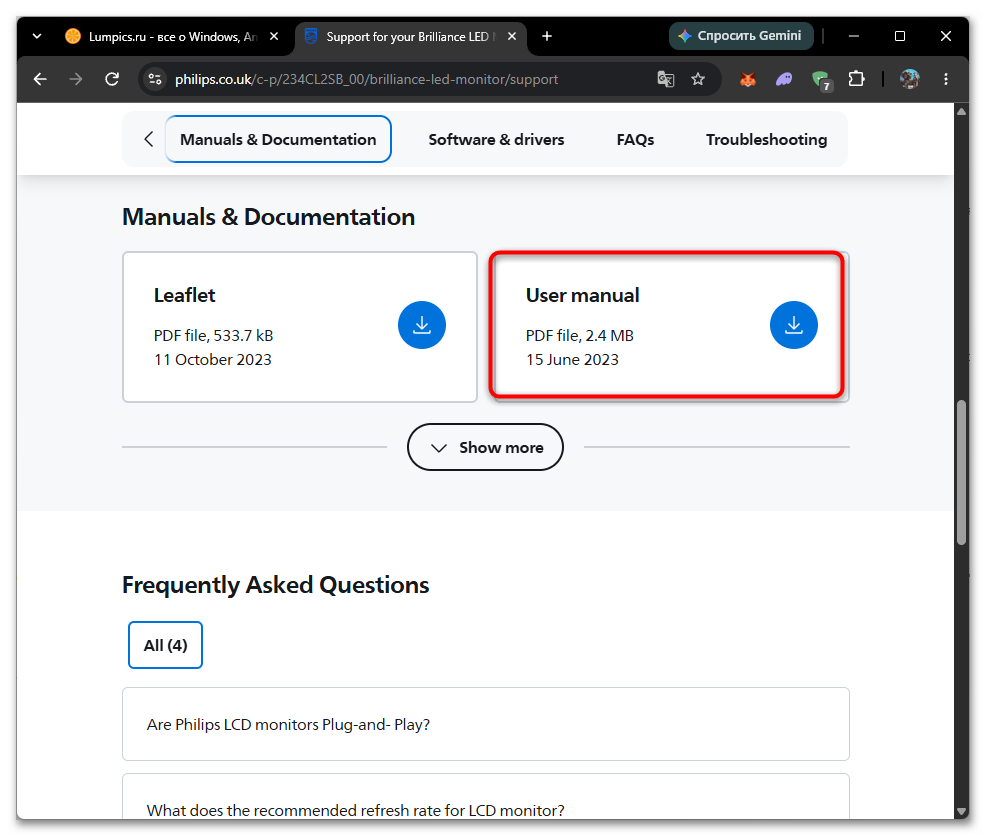Open a new browser tab
This screenshot has width=986, height=836.
click(547, 36)
